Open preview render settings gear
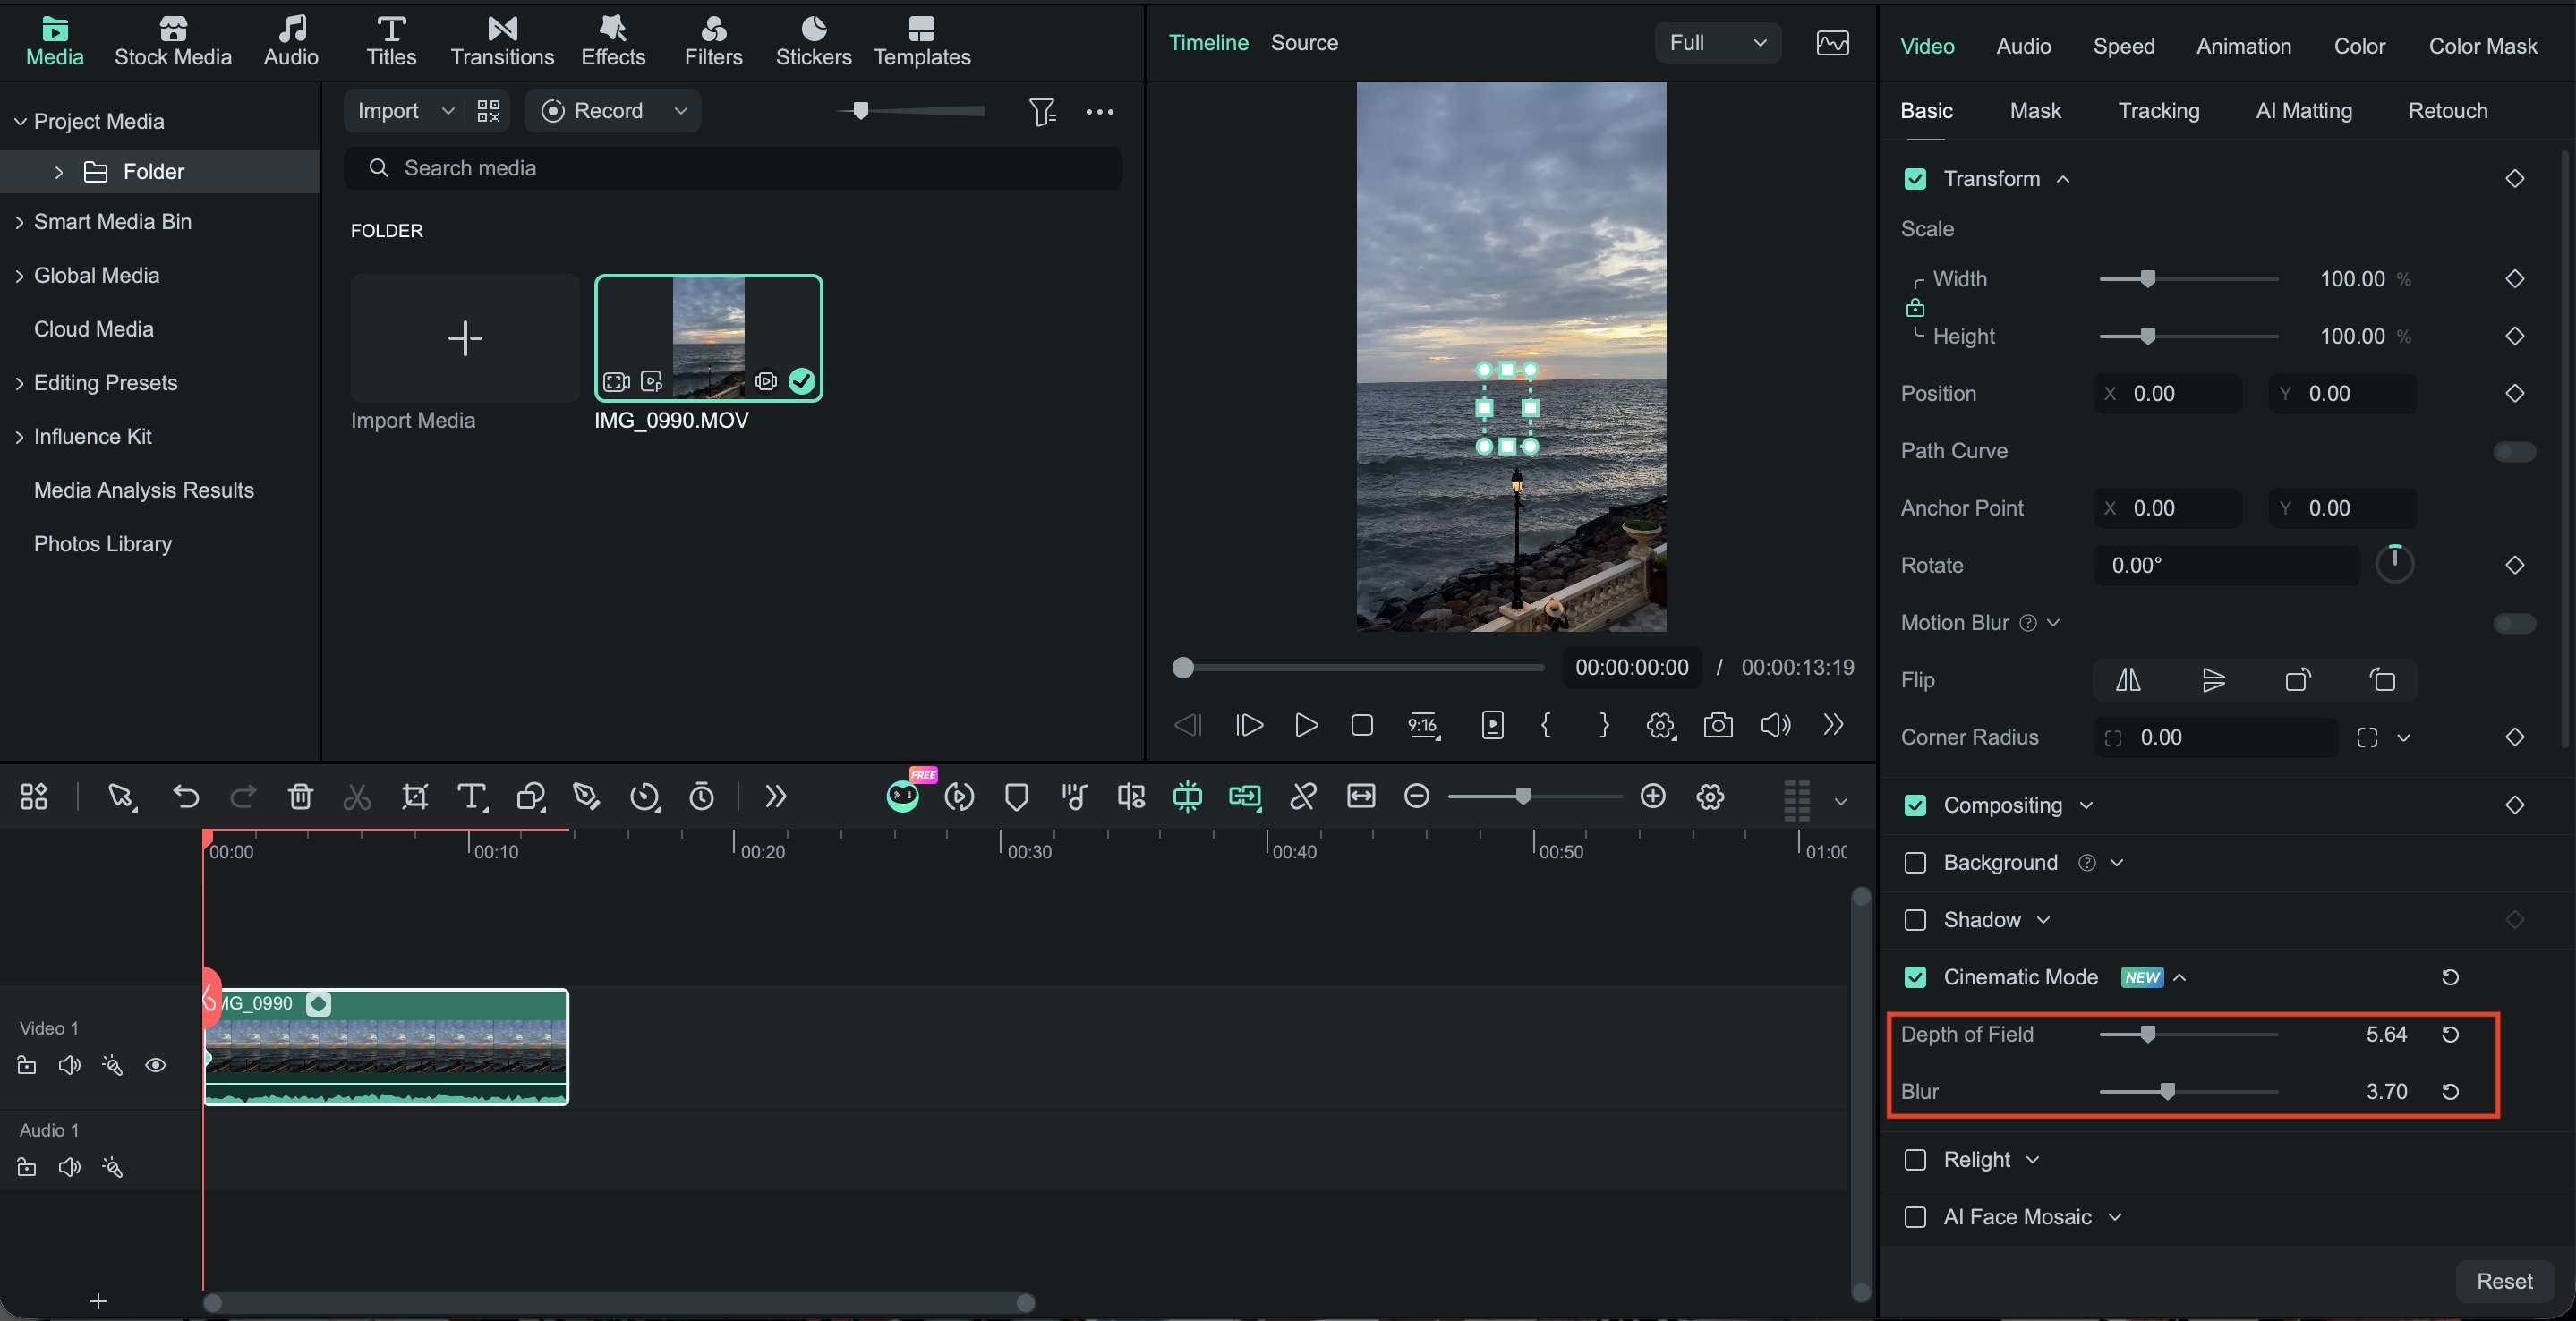Viewport: 2576px width, 1321px height. [1660, 725]
